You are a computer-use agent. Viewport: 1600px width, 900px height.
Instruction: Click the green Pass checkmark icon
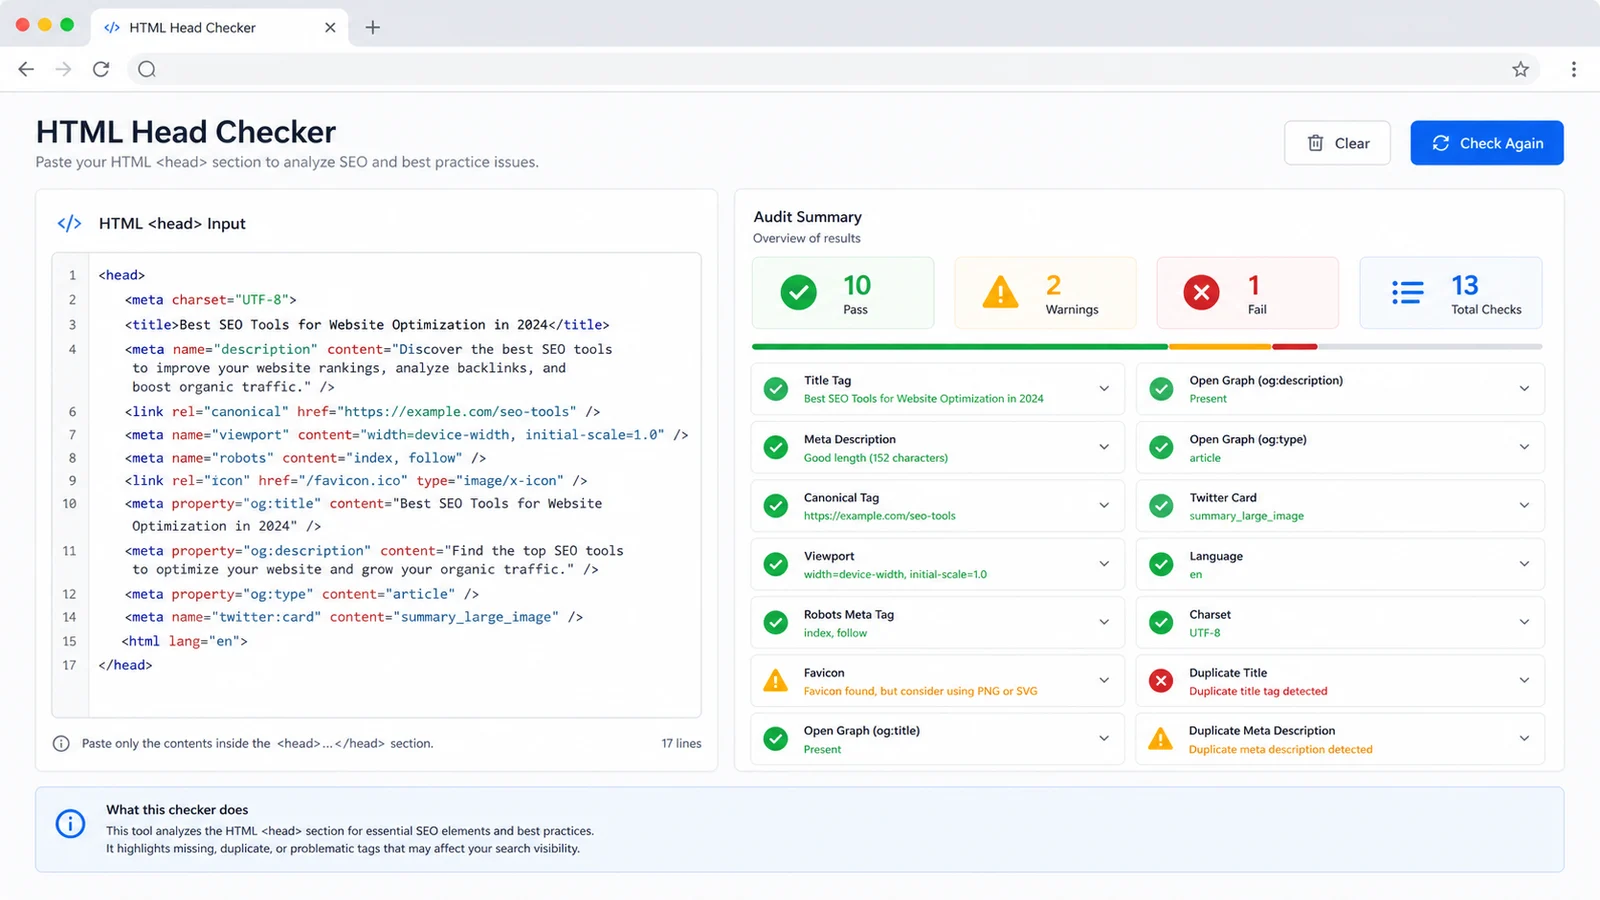pyautogui.click(x=798, y=293)
